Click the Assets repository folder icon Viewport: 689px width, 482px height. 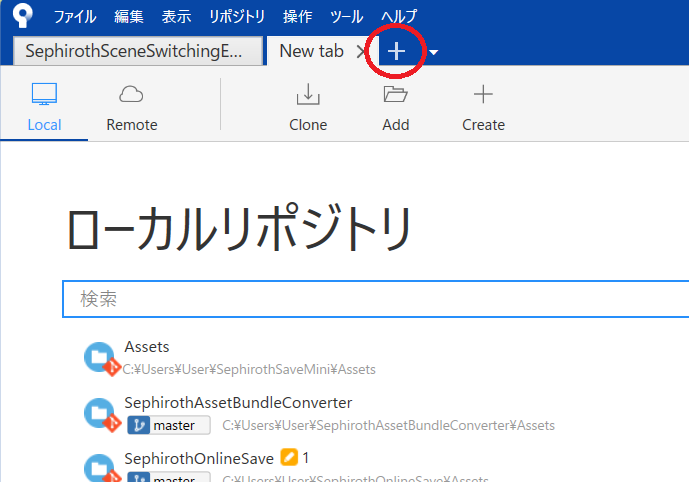coord(102,359)
